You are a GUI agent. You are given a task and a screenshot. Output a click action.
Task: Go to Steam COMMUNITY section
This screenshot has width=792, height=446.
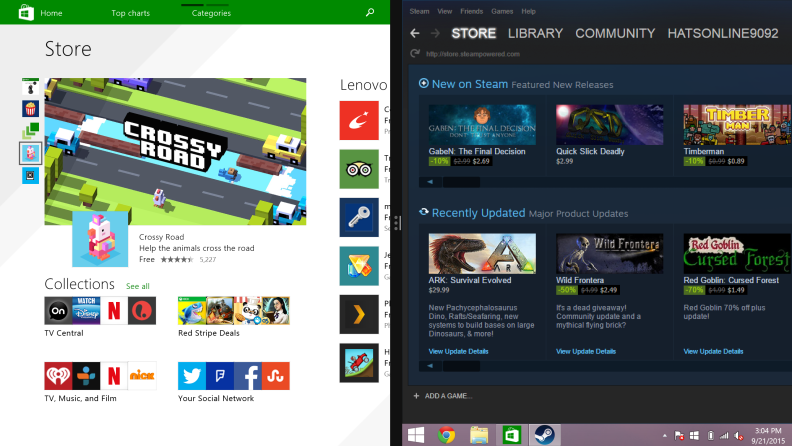[x=615, y=33]
